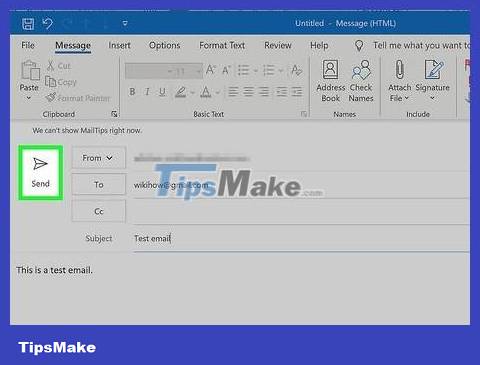Click the Shrink Font icon
The image size is (480, 365).
click(x=226, y=70)
